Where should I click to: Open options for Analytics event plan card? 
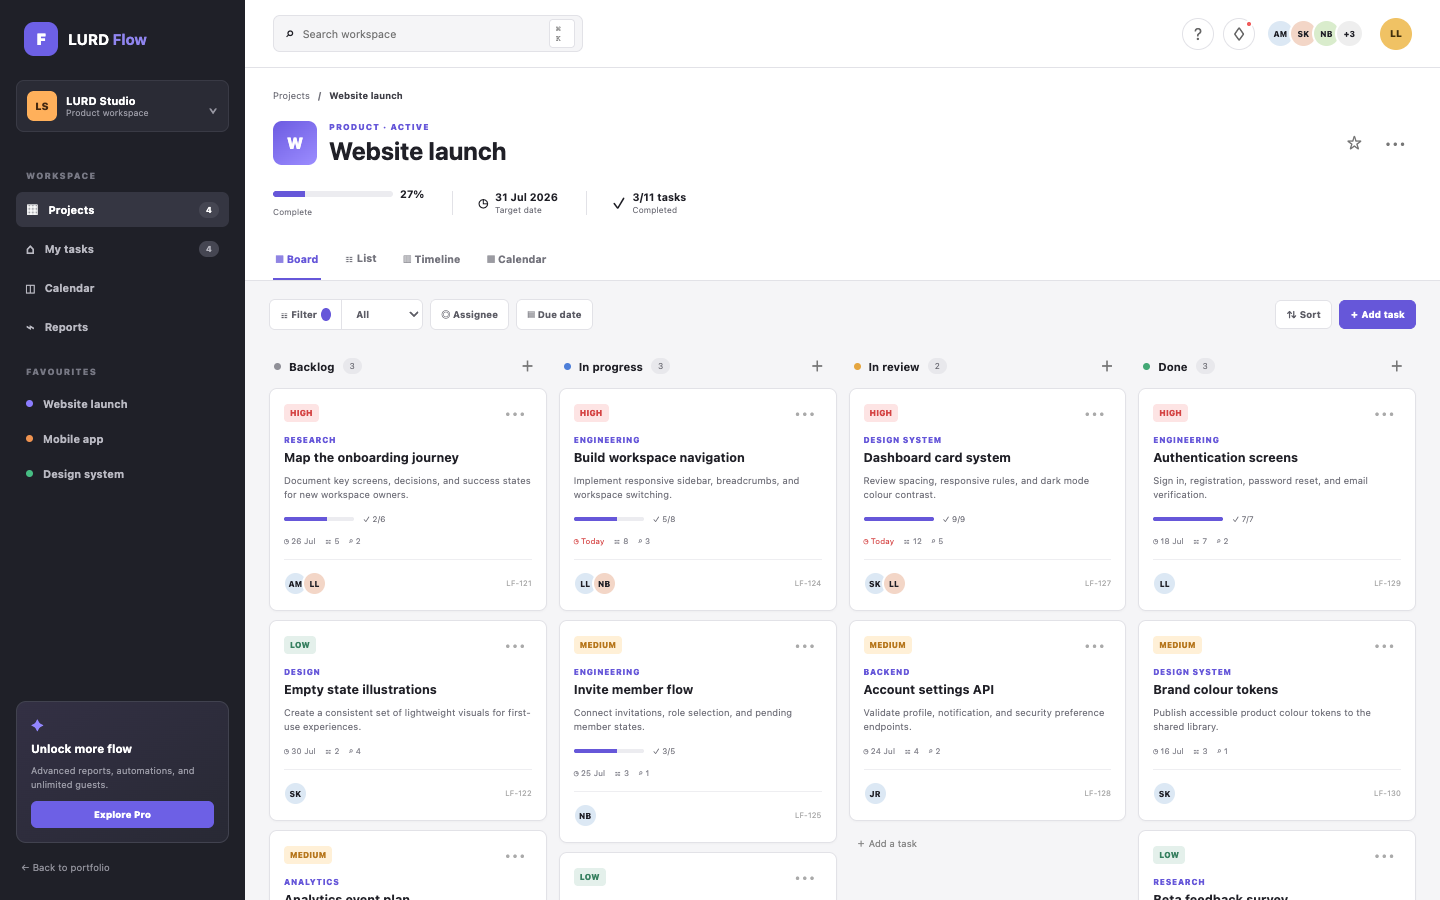click(515, 856)
